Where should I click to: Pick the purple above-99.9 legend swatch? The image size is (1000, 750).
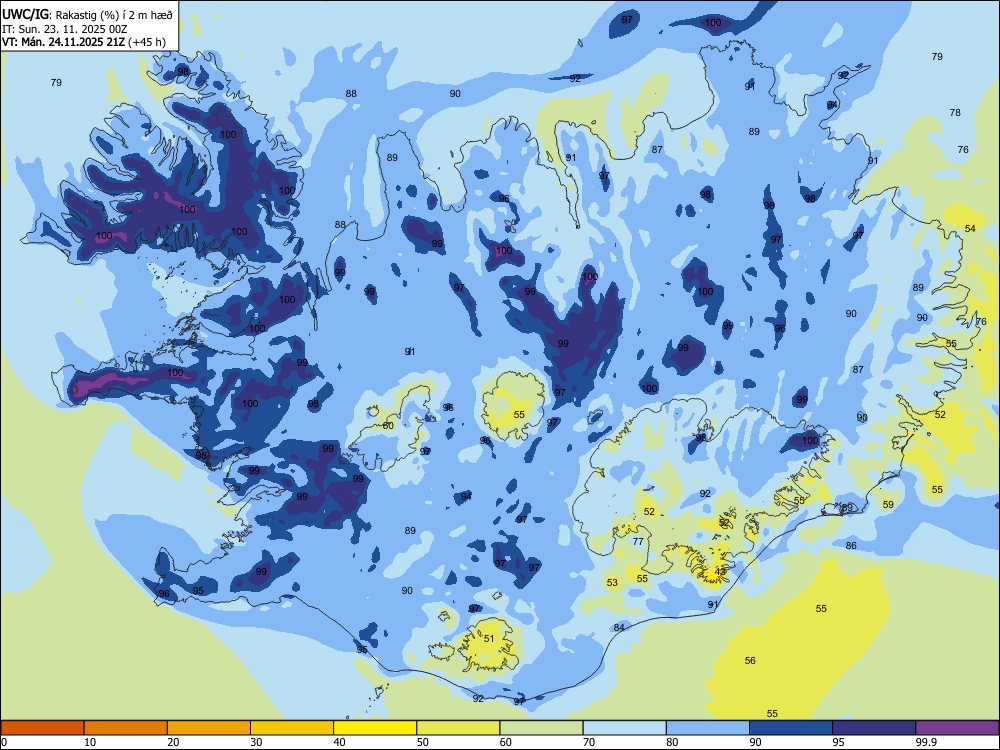957,728
